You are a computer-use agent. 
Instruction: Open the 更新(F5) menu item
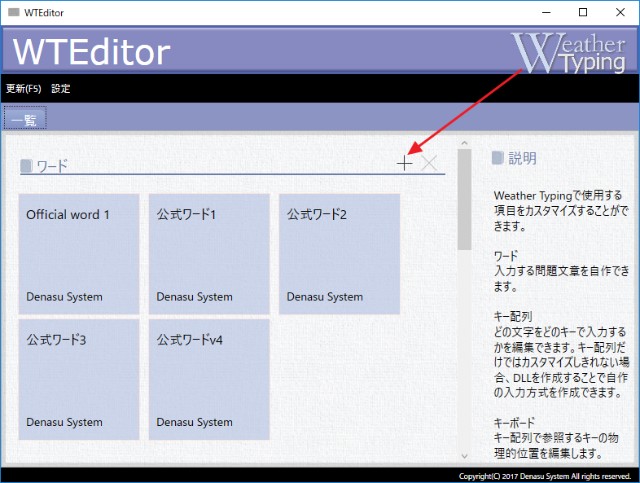pyautogui.click(x=24, y=88)
